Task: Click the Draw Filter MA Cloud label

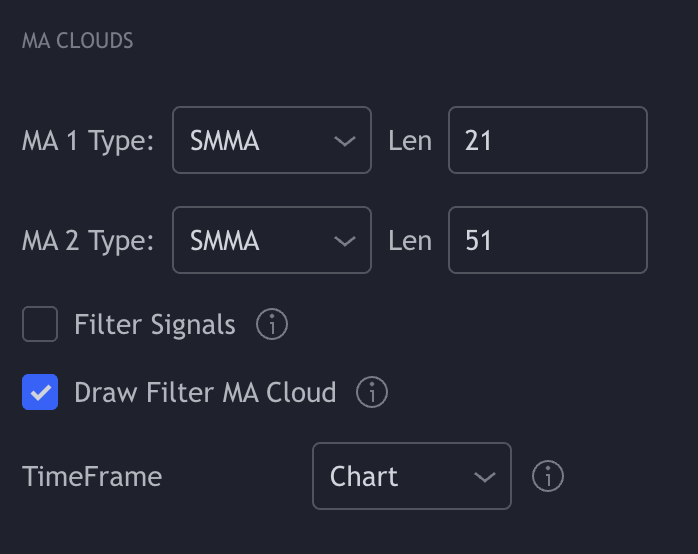Action: [x=205, y=392]
